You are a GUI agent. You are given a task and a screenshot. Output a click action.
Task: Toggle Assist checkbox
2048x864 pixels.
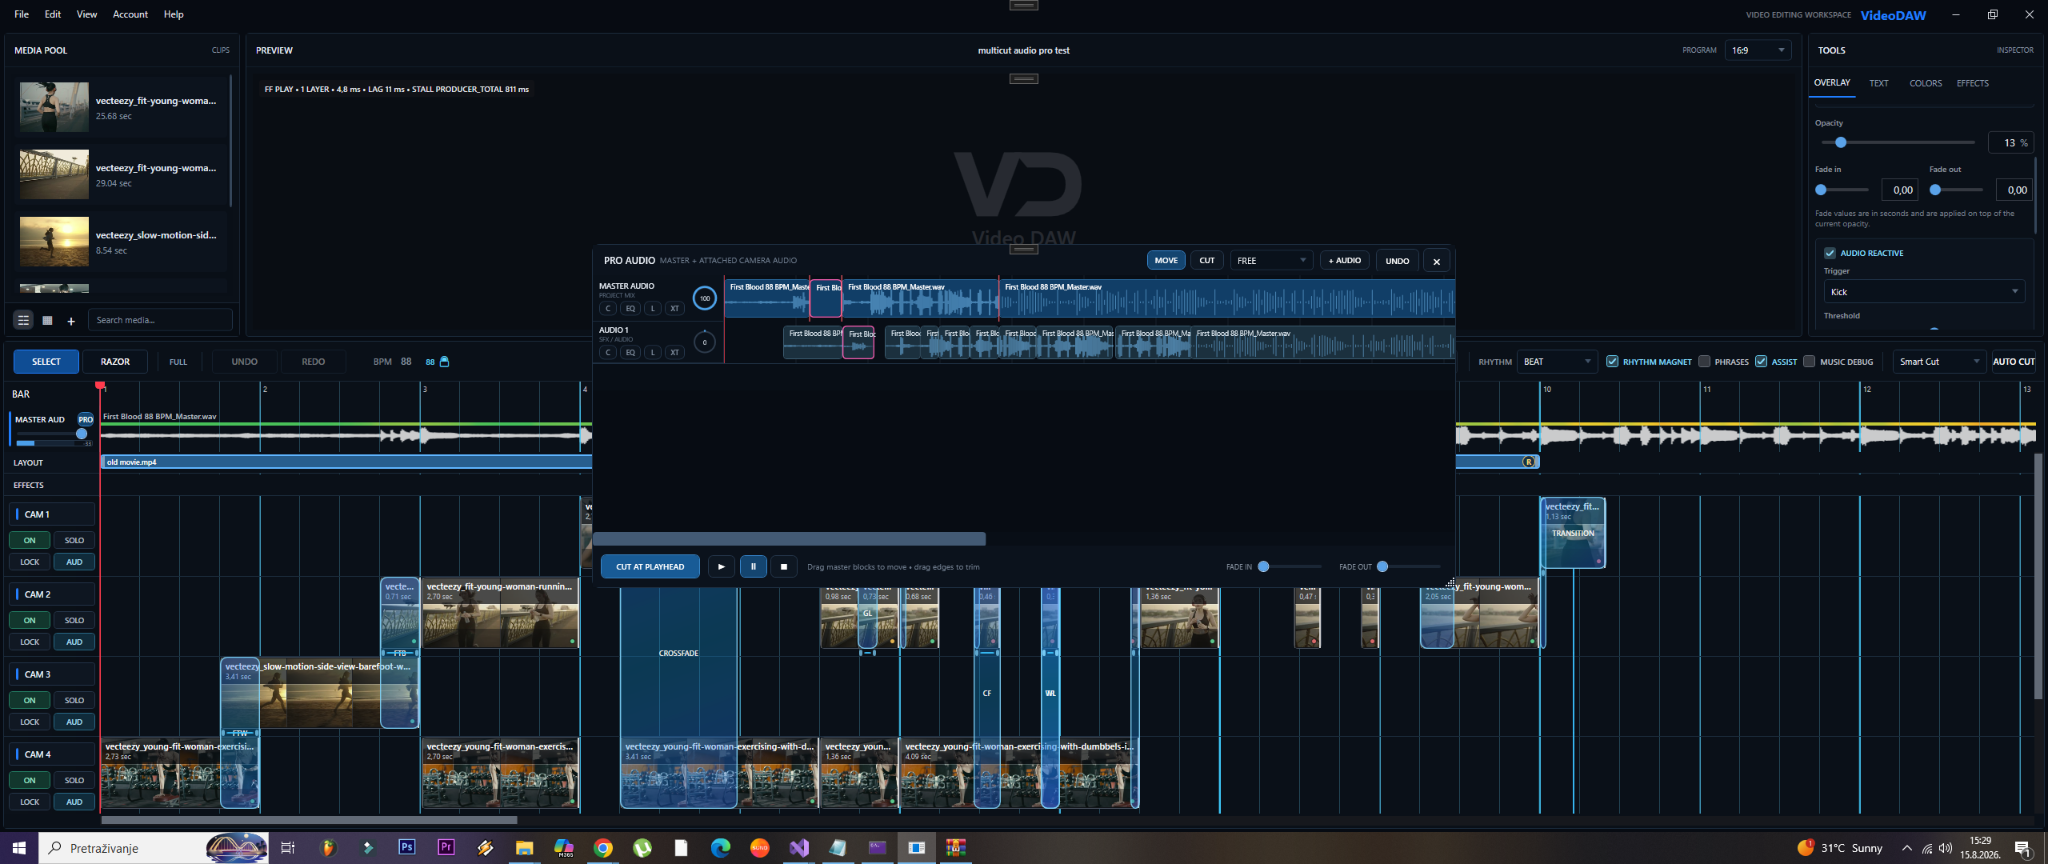click(1761, 361)
